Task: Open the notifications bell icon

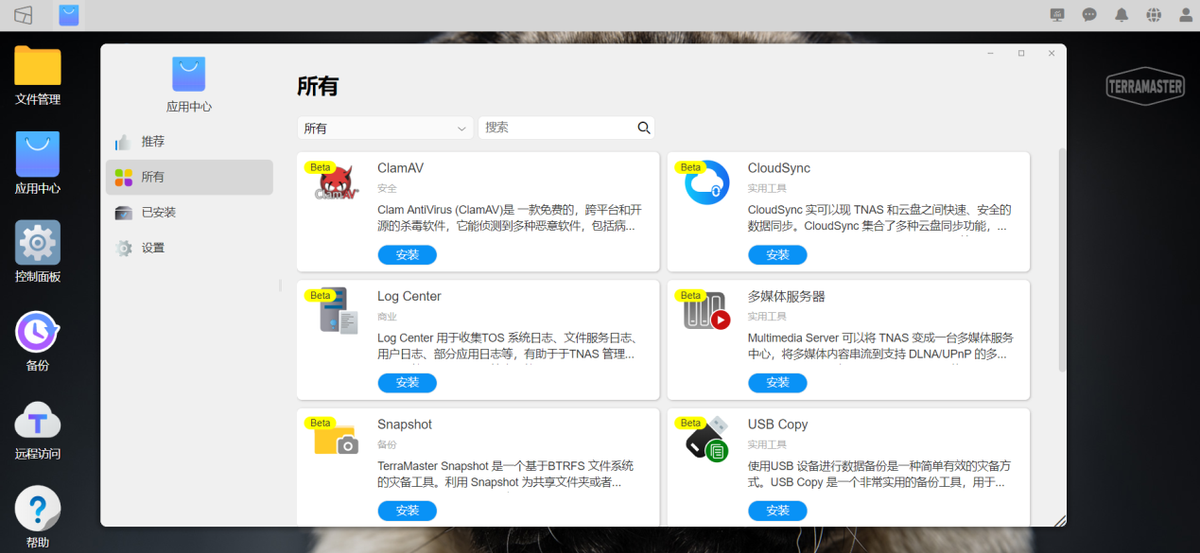Action: pos(1122,15)
